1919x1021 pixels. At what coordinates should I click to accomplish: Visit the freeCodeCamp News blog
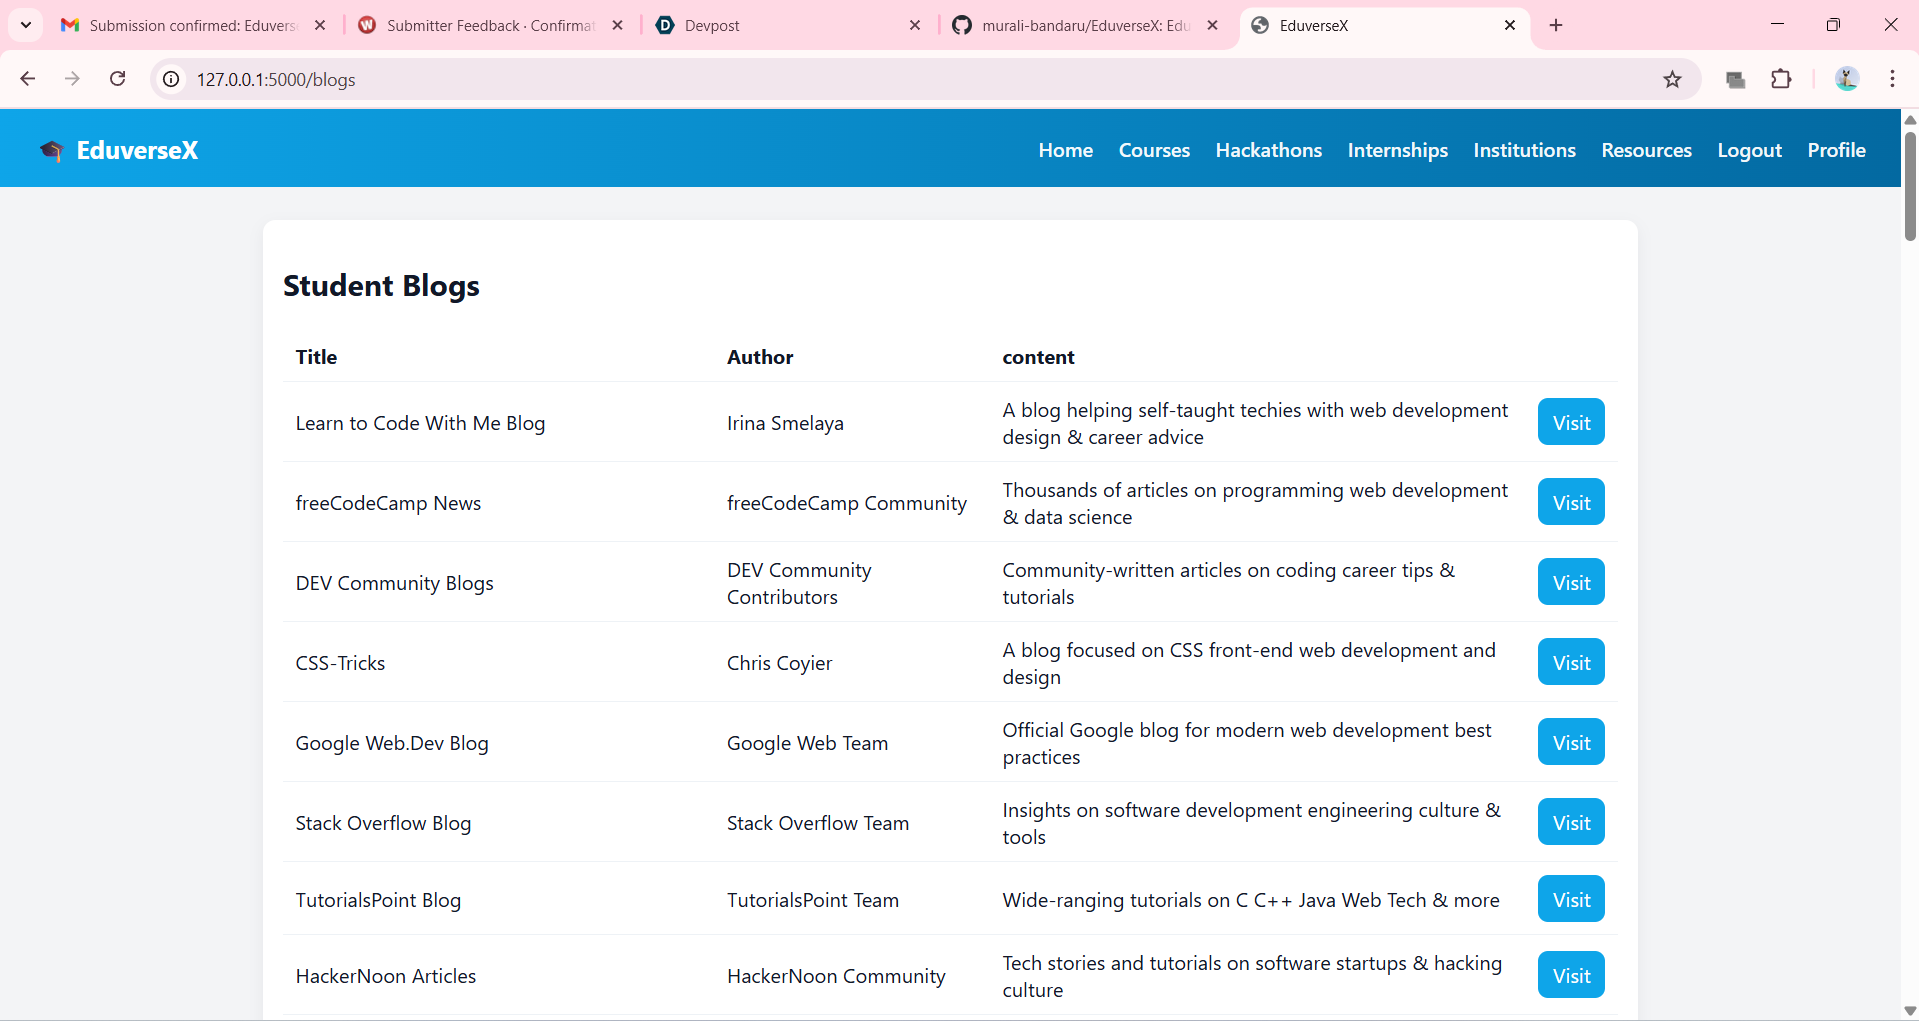point(1571,502)
